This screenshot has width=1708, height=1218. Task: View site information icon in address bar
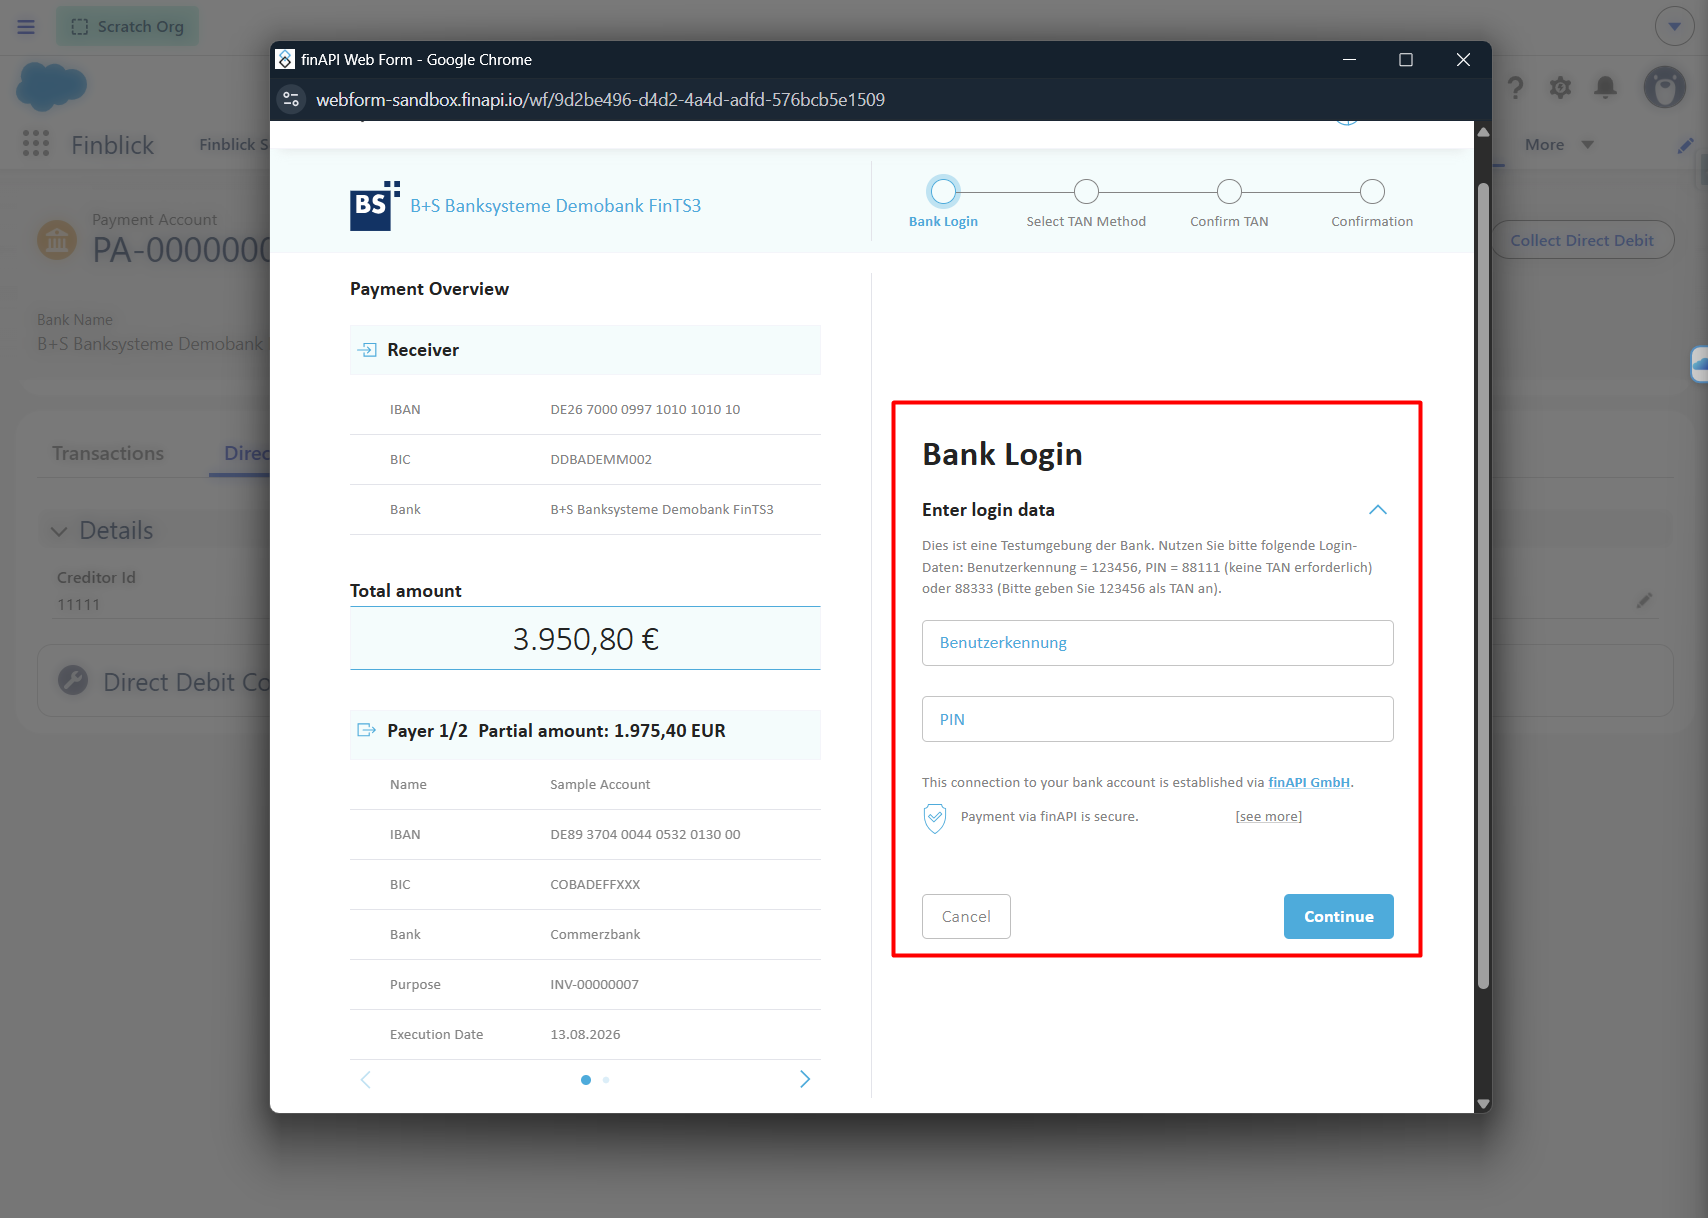(x=292, y=100)
